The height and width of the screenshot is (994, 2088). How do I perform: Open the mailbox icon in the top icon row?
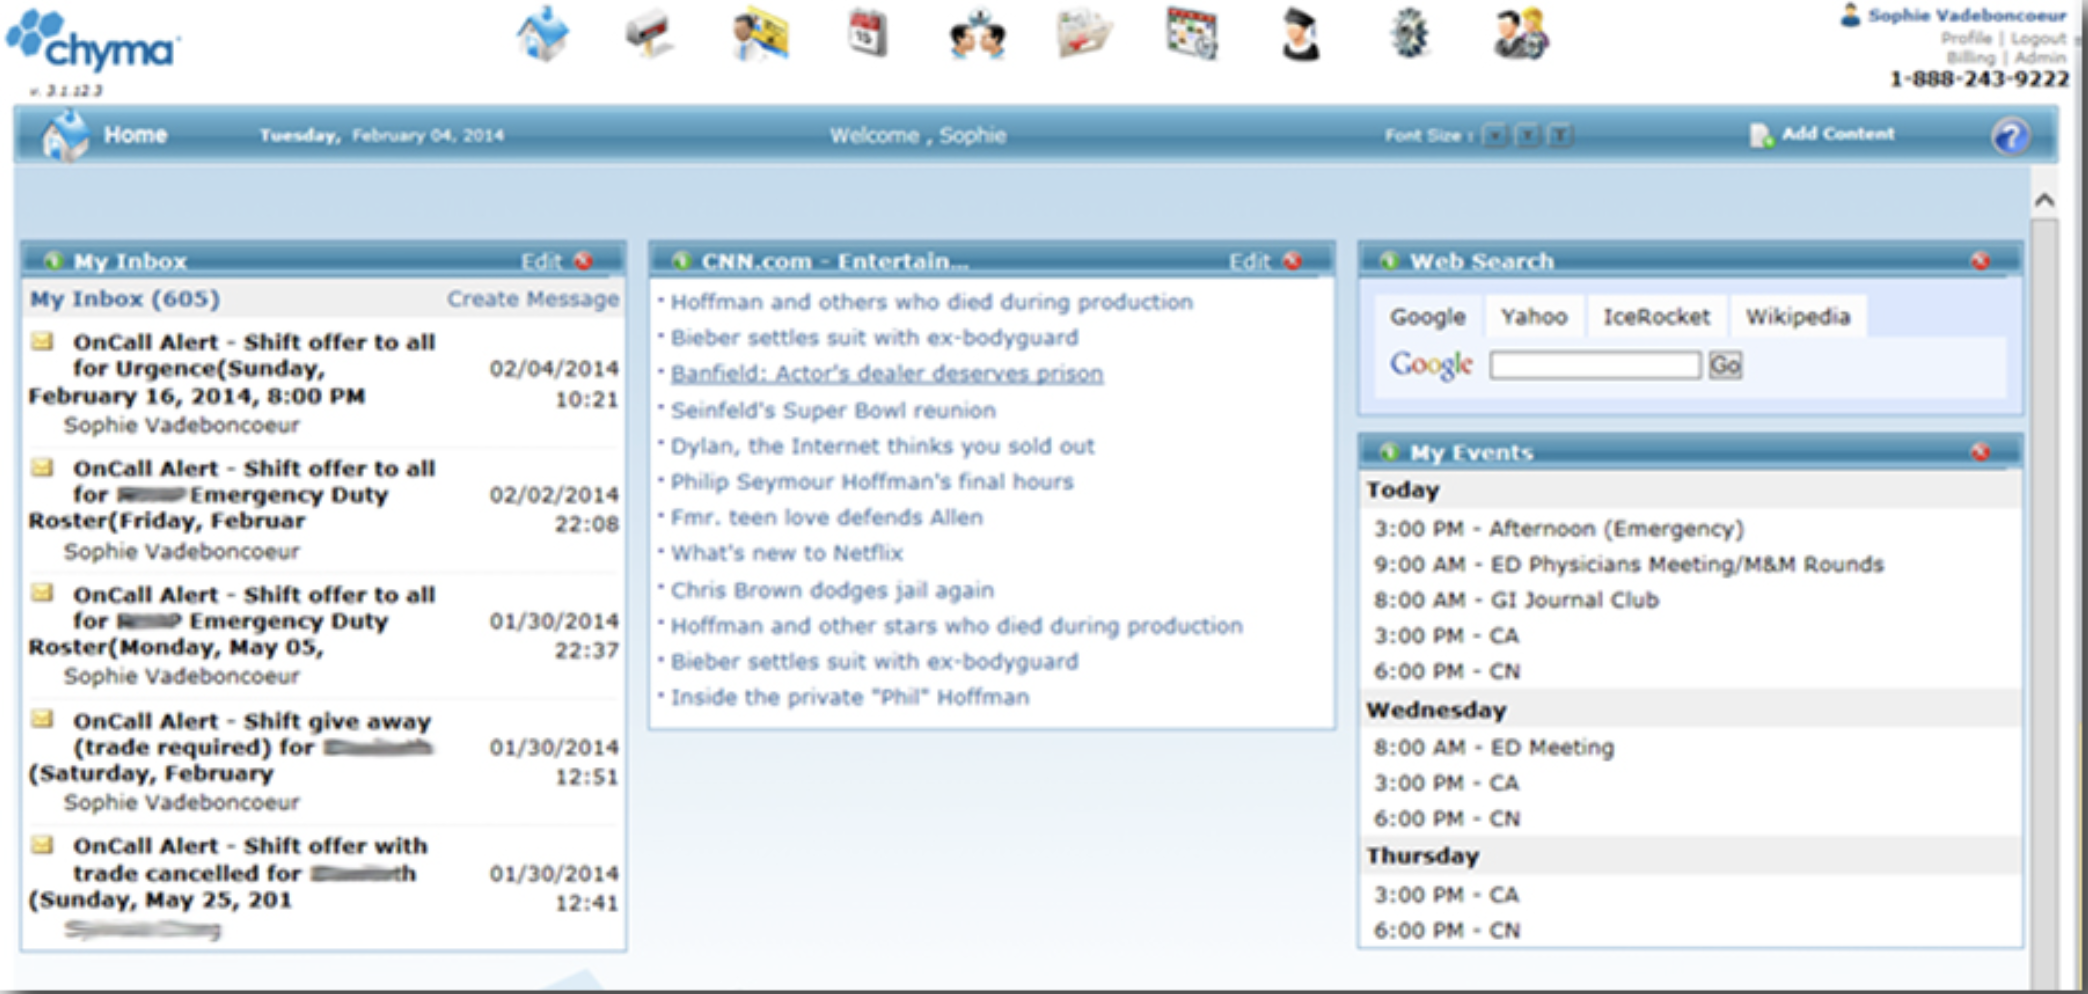pos(649,35)
